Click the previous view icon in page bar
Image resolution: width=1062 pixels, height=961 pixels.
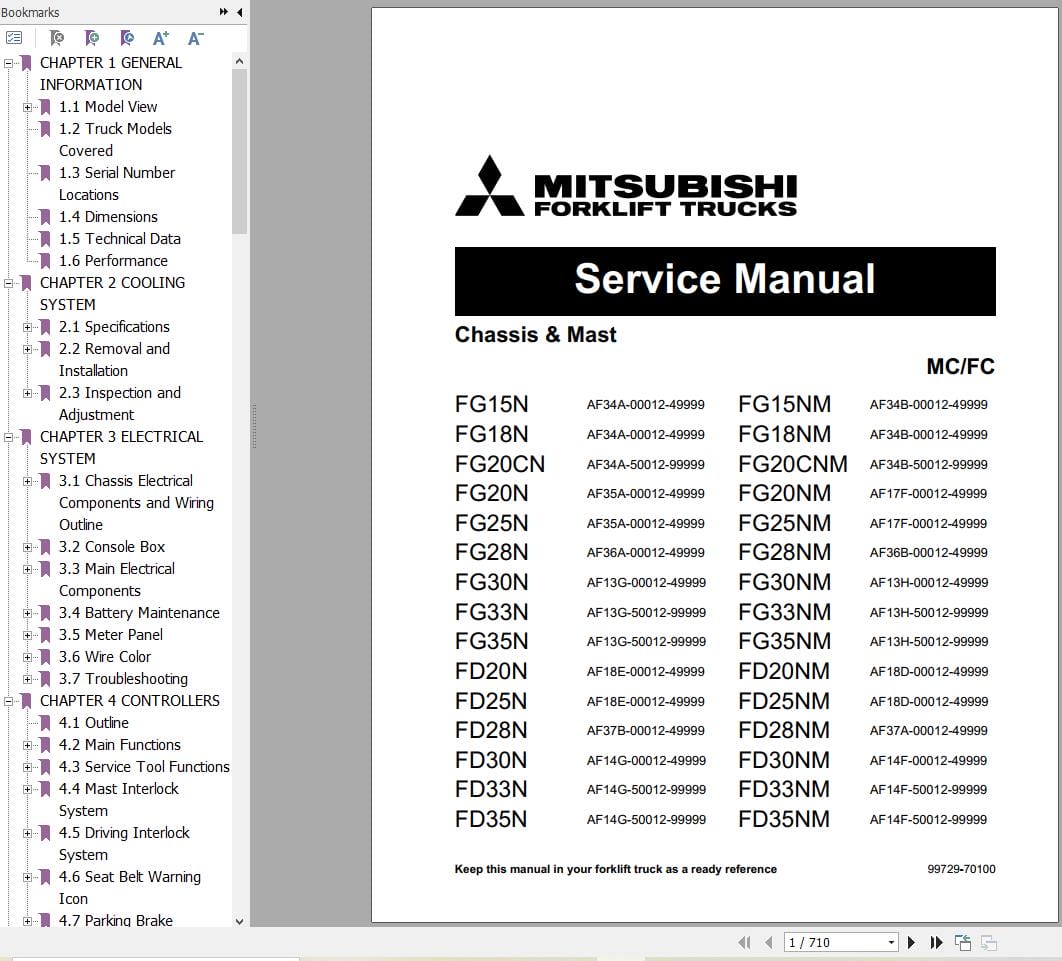(x=962, y=942)
